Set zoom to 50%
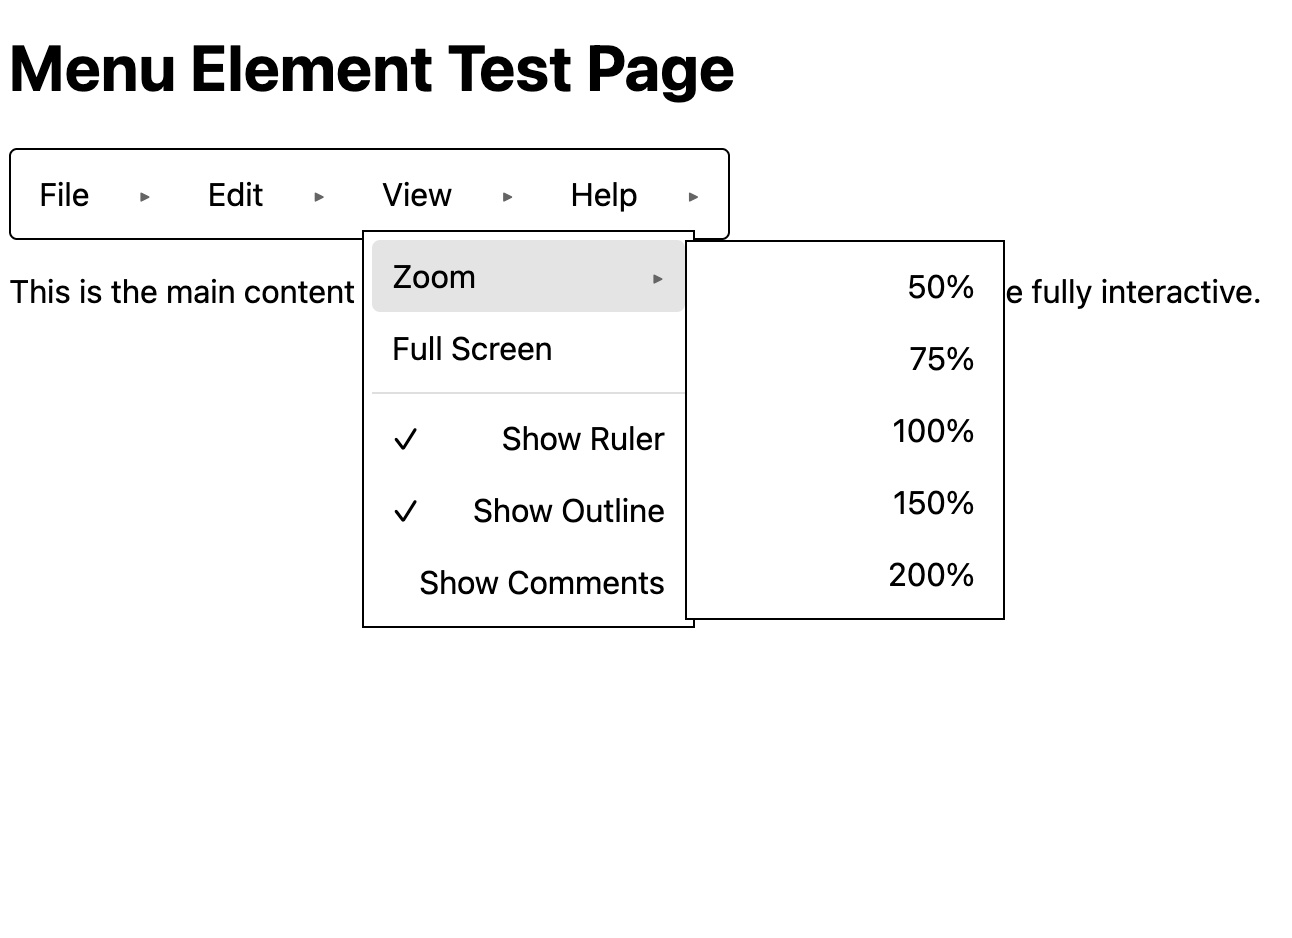This screenshot has width=1292, height=938. click(940, 287)
